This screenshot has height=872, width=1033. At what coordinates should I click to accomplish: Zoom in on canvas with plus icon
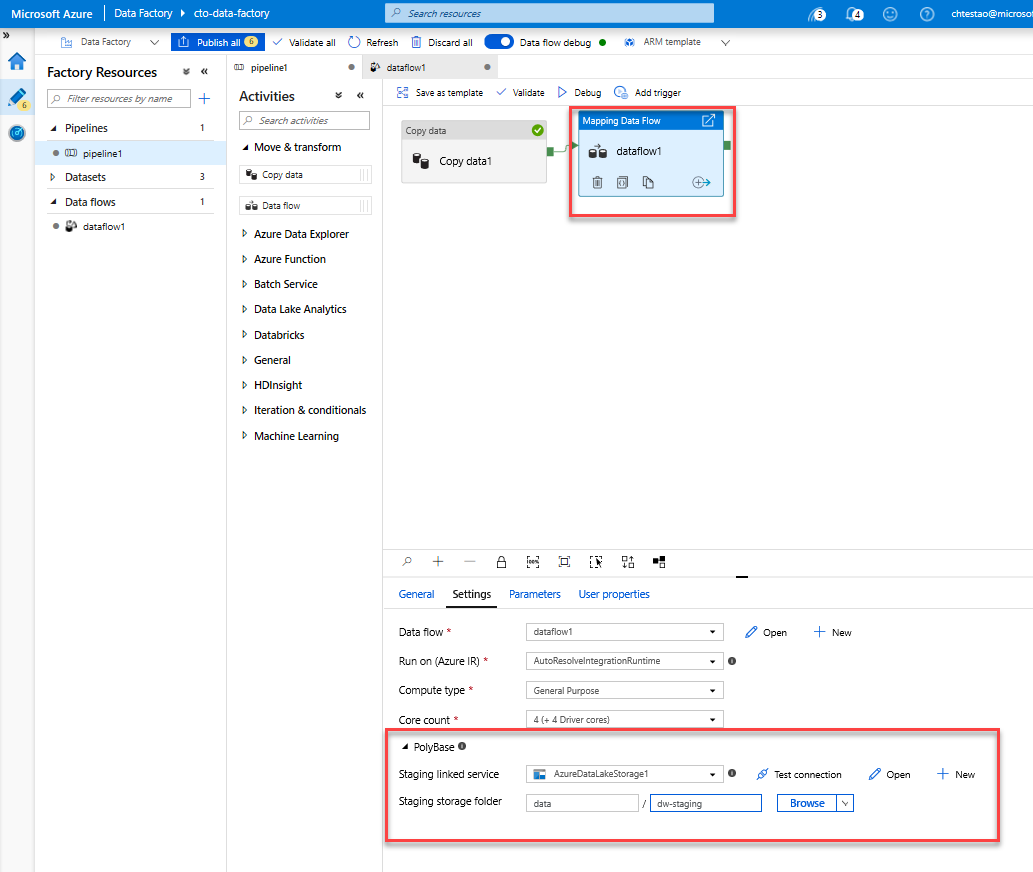pos(438,562)
